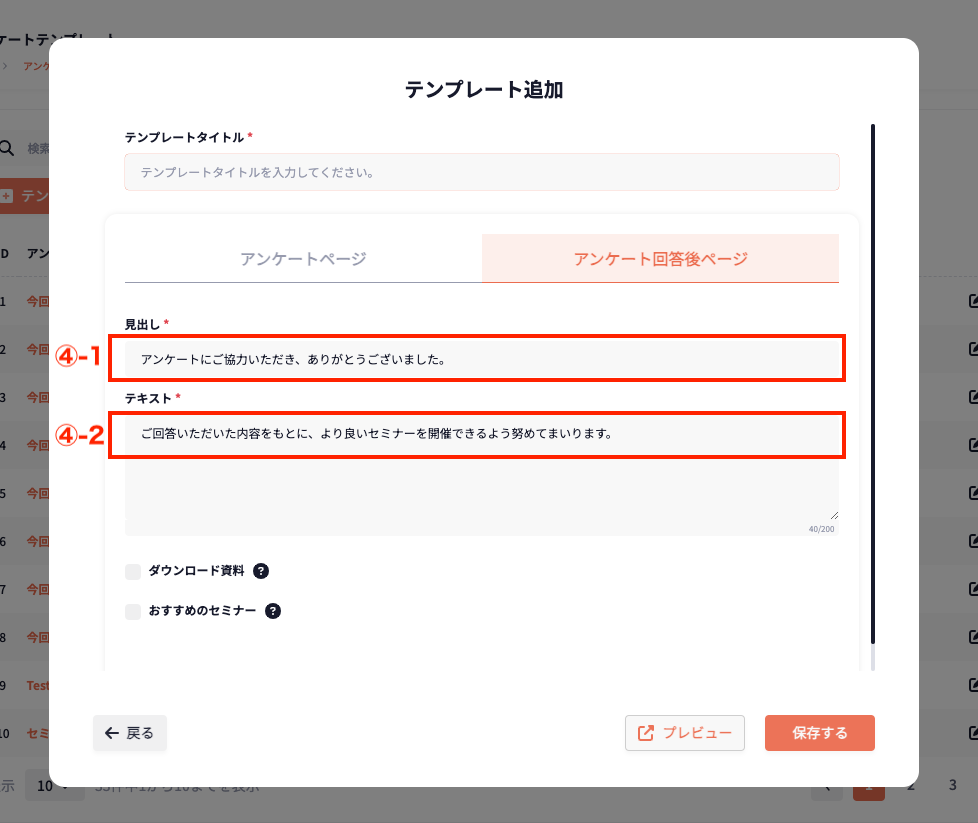Click the previous page arrow

pos(826,786)
